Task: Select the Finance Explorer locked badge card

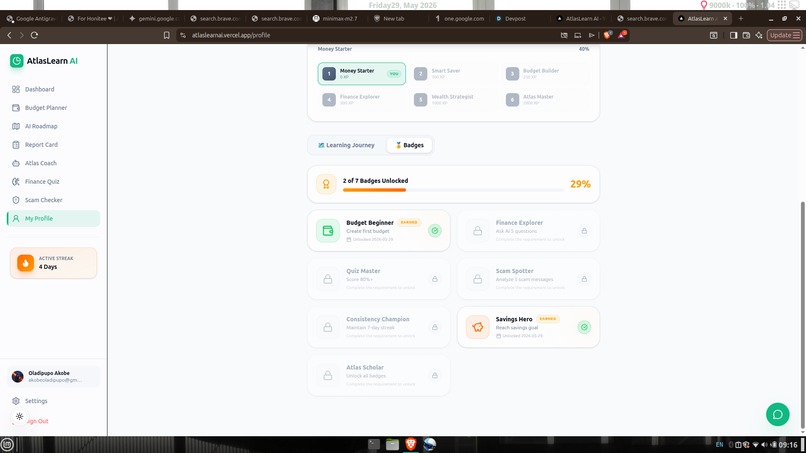Action: [528, 231]
